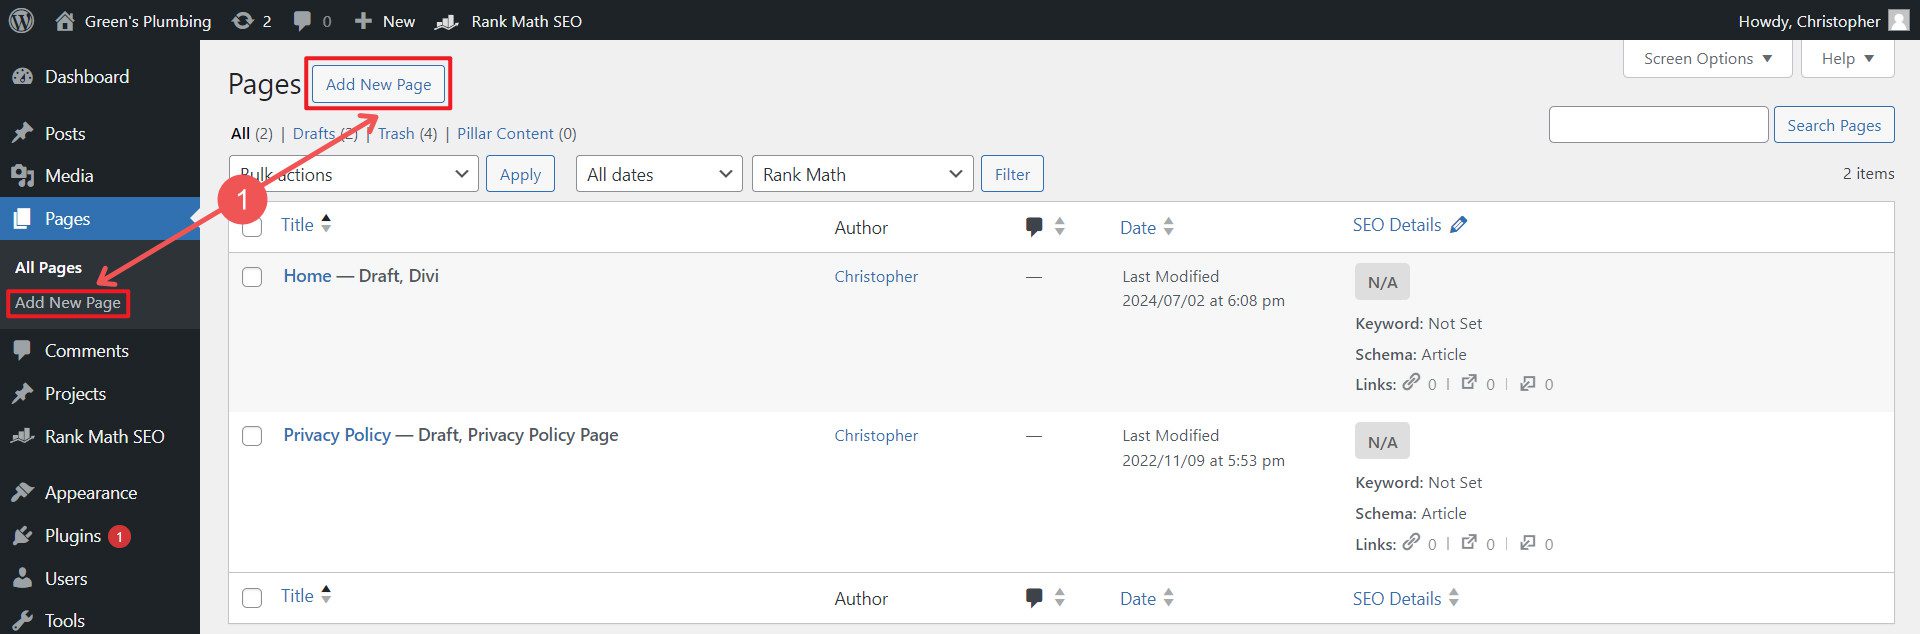This screenshot has height=634, width=1920.
Task: Click the user avatar next to Howdy, Christopher
Action: (x=1898, y=21)
